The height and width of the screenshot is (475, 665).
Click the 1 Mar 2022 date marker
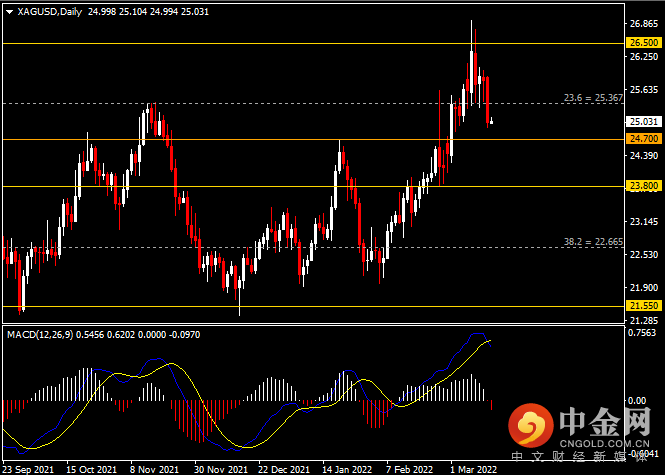coord(474,469)
